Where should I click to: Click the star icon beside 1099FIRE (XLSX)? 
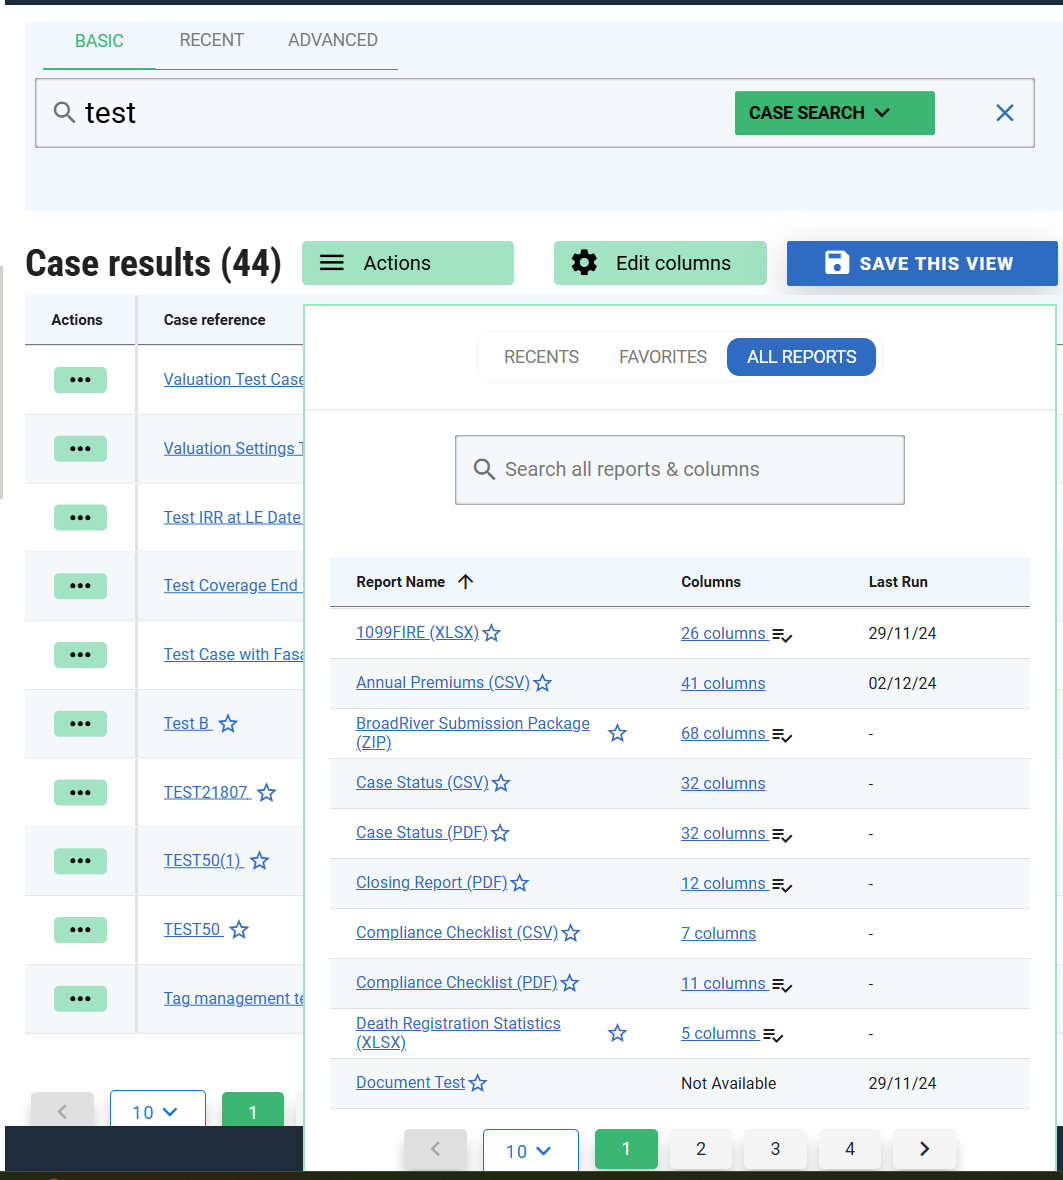coord(492,634)
